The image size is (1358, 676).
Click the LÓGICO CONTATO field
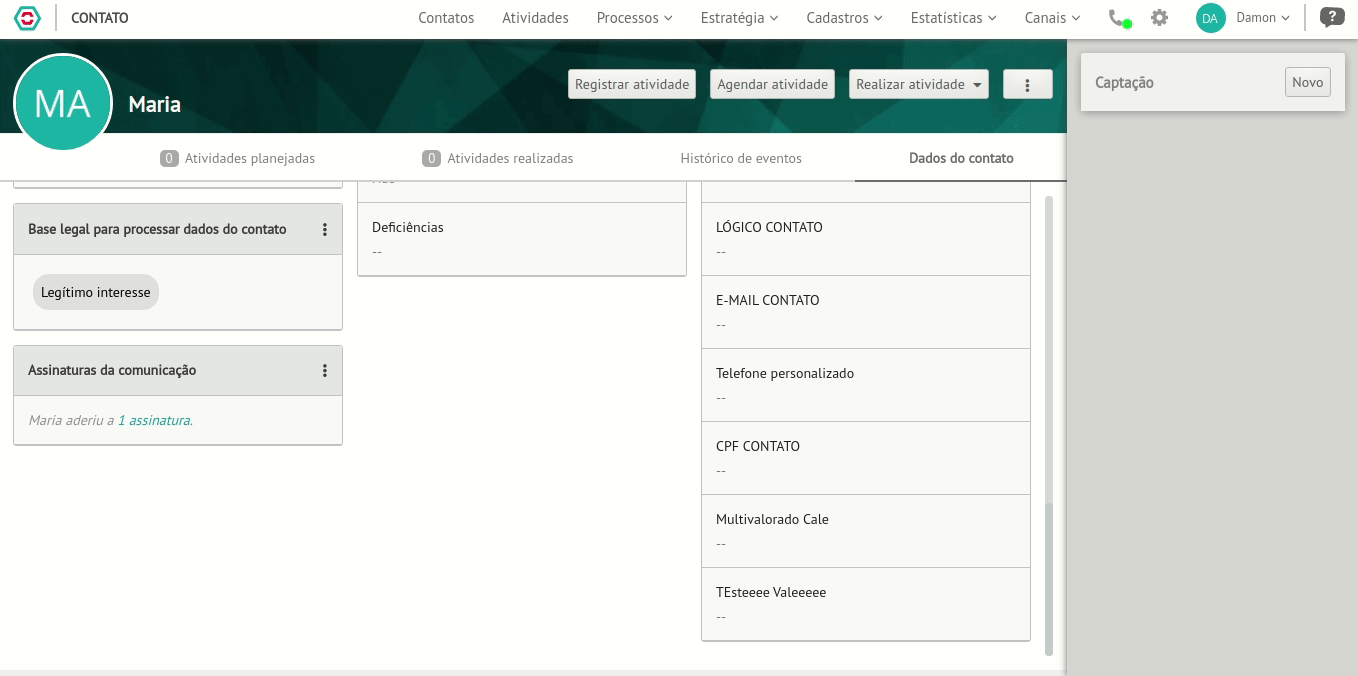[x=866, y=239]
